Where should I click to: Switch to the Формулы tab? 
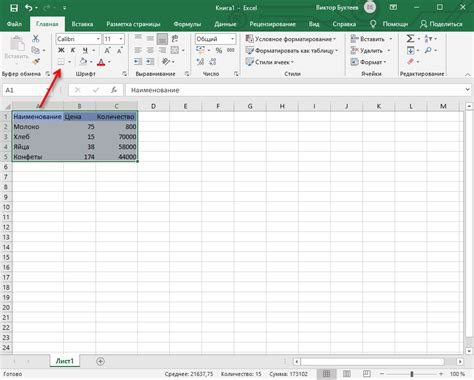[187, 24]
